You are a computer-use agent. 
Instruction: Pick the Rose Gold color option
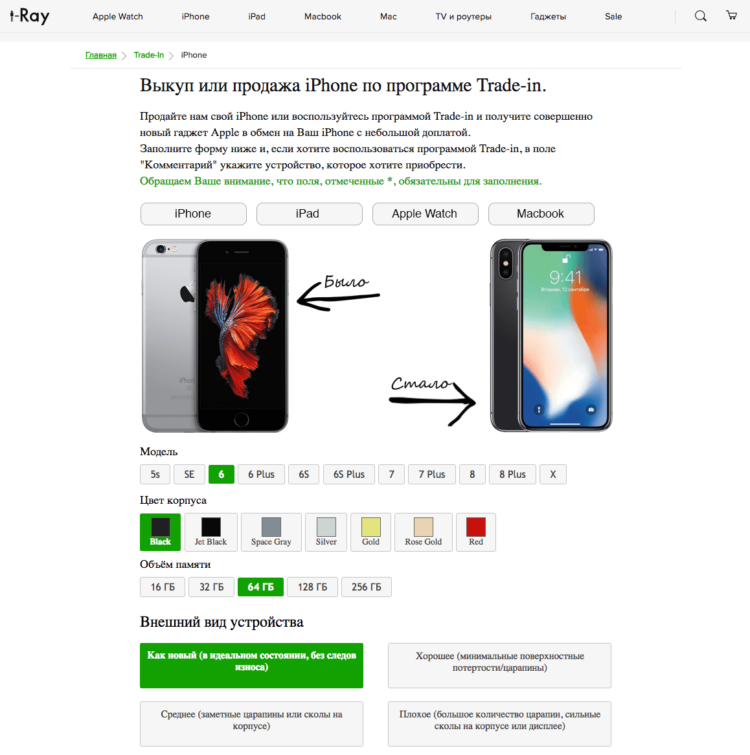(423, 532)
